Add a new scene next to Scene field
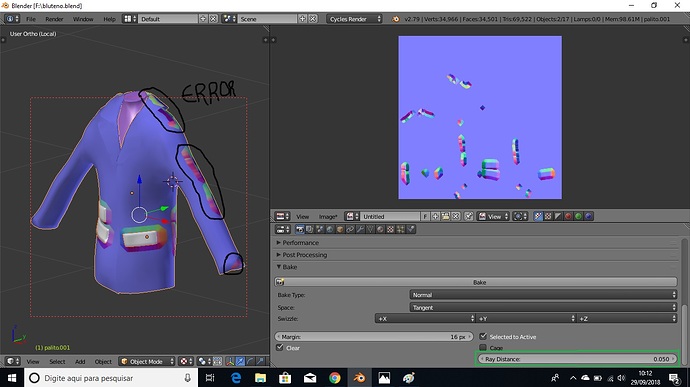Viewport: 690px width, 387px height. [x=302, y=19]
